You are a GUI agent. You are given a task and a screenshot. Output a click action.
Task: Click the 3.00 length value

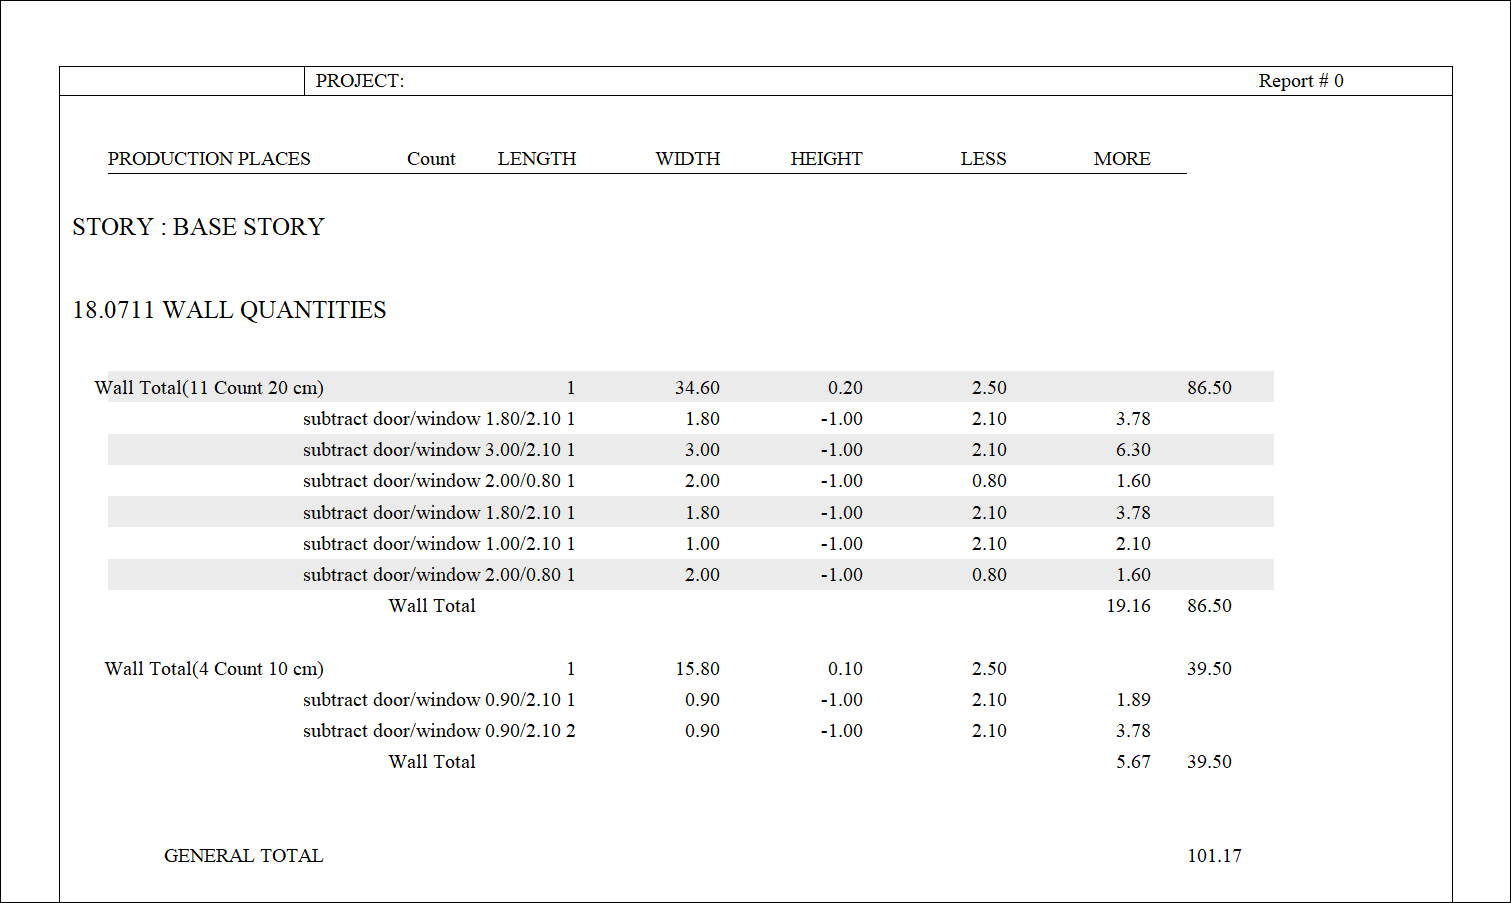(x=702, y=450)
